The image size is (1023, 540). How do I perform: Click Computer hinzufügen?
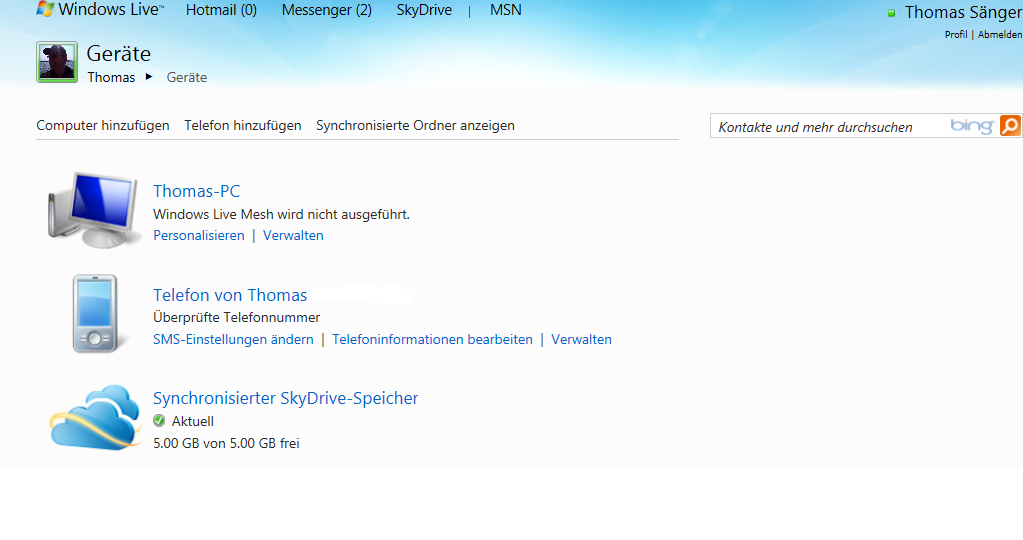pyautogui.click(x=102, y=125)
